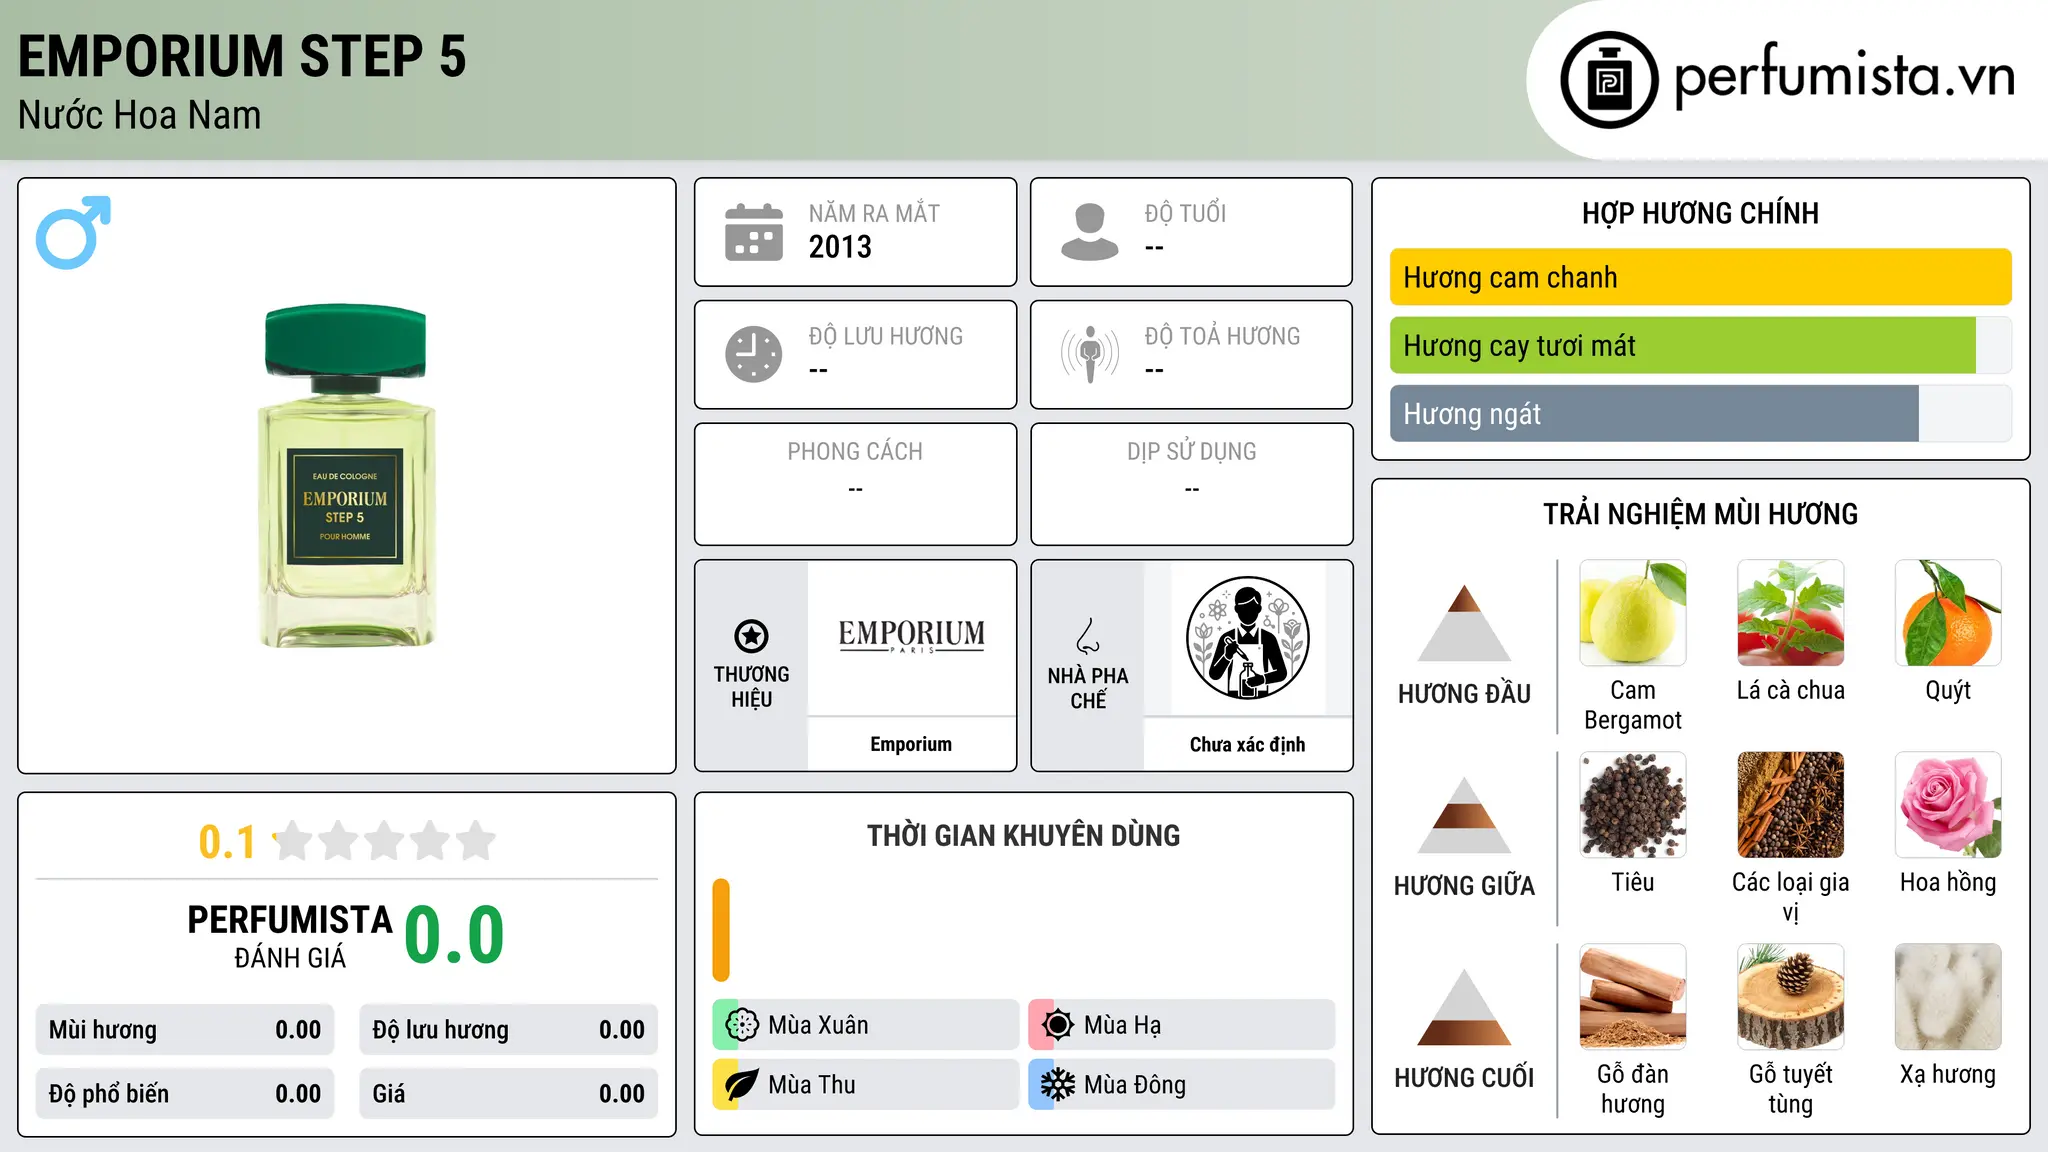Open the Các loại gia vị note image

[x=1791, y=805]
